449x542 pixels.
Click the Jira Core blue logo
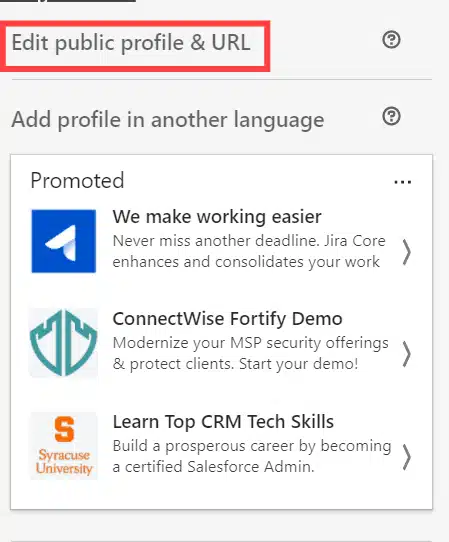64,241
